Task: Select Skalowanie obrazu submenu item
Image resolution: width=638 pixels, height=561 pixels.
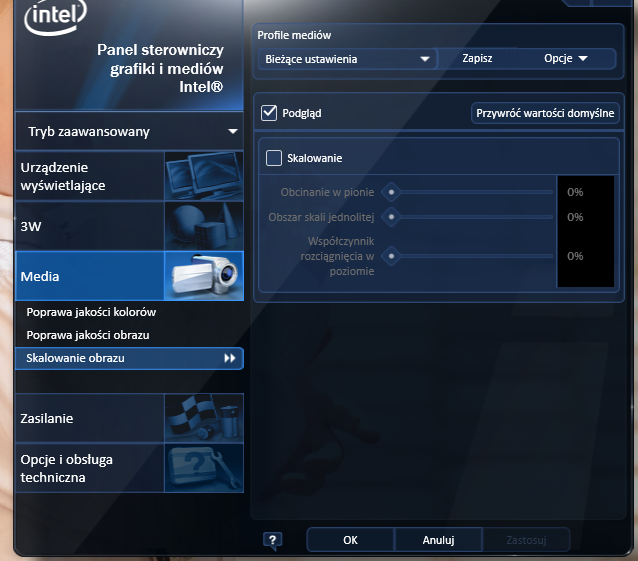Action: tap(129, 358)
